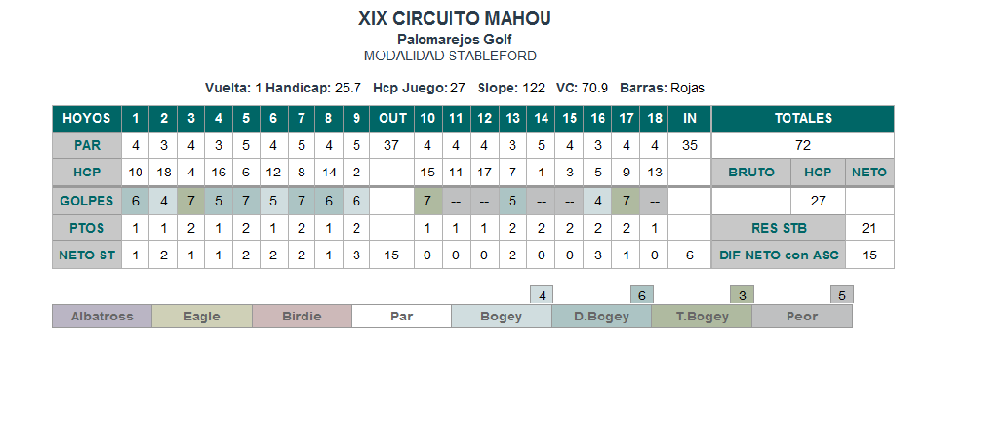Screen dimensions: 1003x437
Task: Click the Birdie legend swatch
Action: tap(301, 316)
